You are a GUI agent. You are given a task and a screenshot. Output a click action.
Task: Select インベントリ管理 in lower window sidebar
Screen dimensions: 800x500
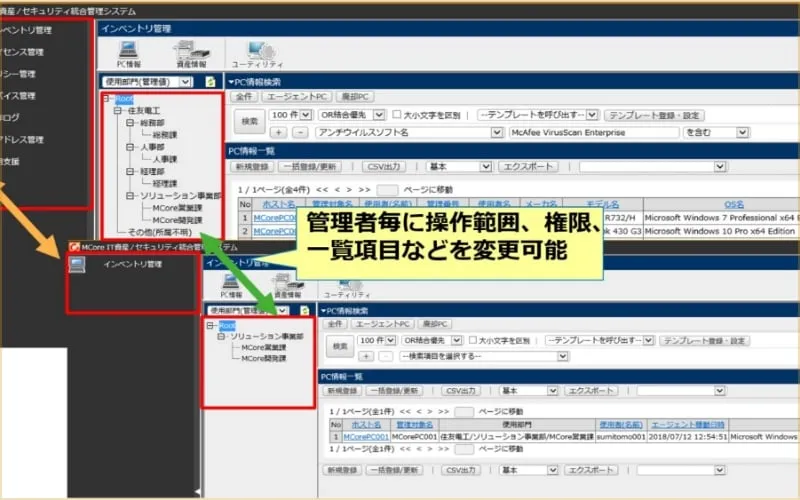tap(133, 264)
